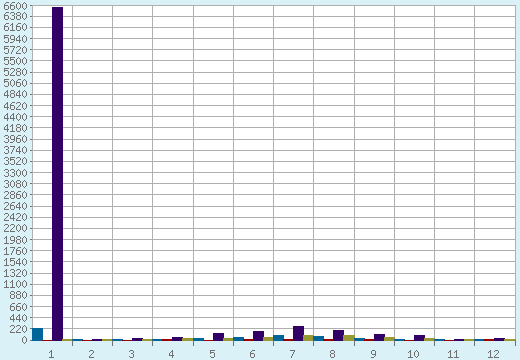Select the blue bar in month 7

tap(278, 338)
